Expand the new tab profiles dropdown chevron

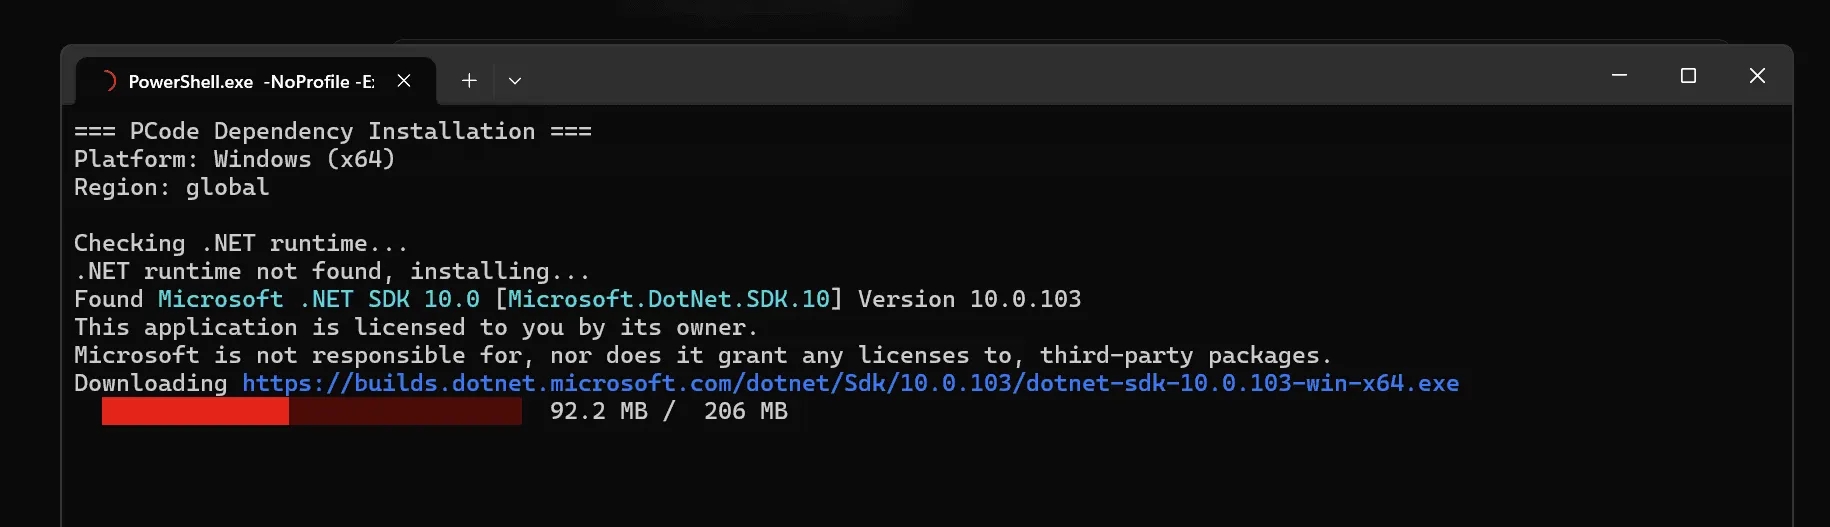pos(515,81)
